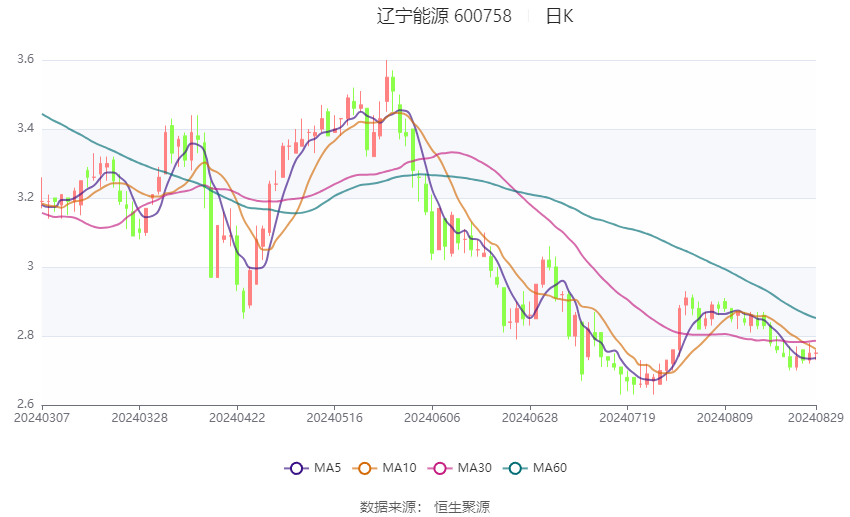The width and height of the screenshot is (850, 517).
Task: Click the 恒生聚源 data source text
Action: point(462,507)
